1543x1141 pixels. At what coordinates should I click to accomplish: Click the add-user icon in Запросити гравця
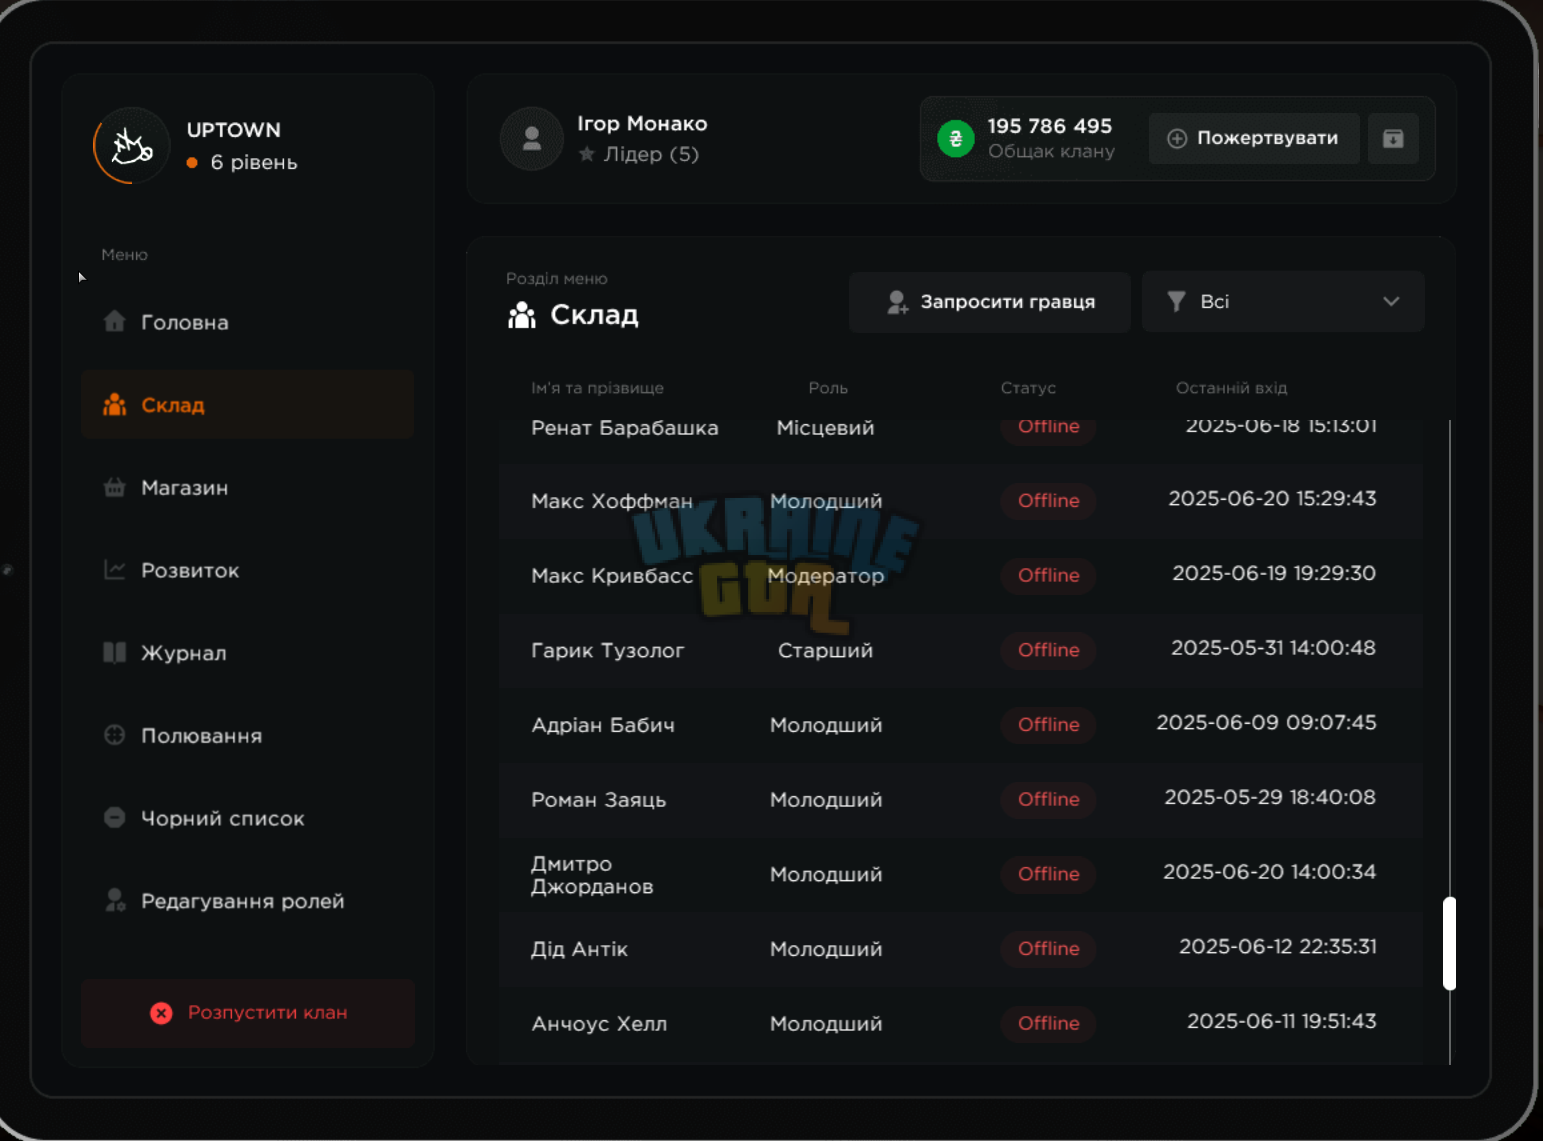[897, 302]
